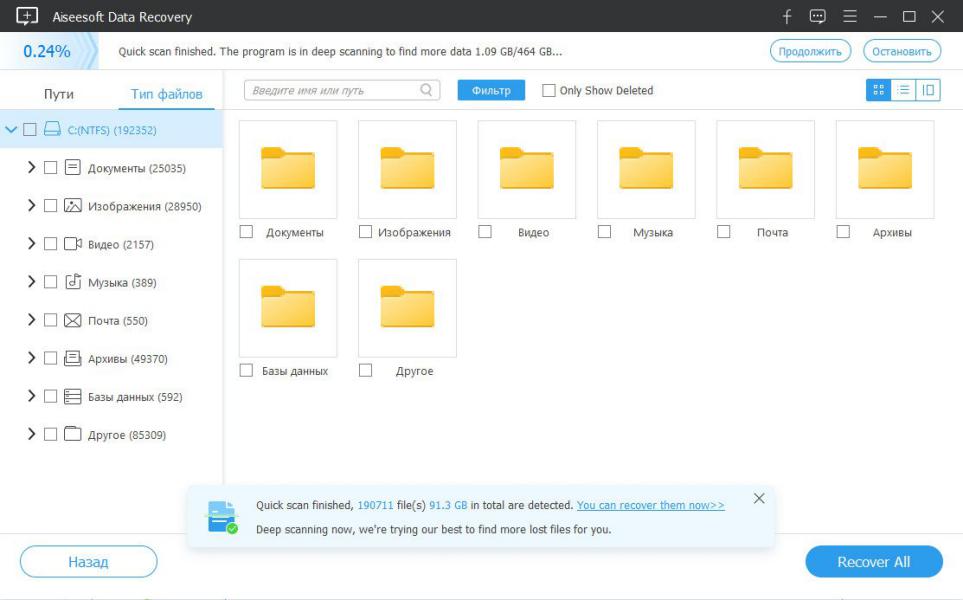Switch to the Тип файлов tab
The height and width of the screenshot is (600, 963).
point(166,94)
